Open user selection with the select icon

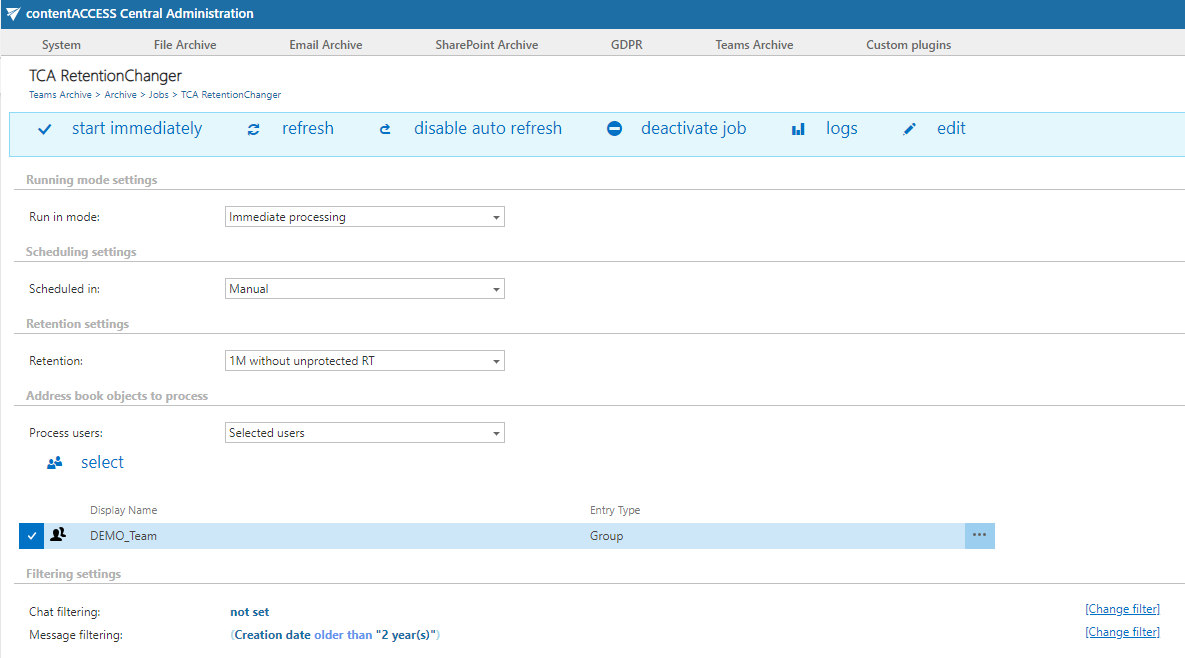pos(54,462)
